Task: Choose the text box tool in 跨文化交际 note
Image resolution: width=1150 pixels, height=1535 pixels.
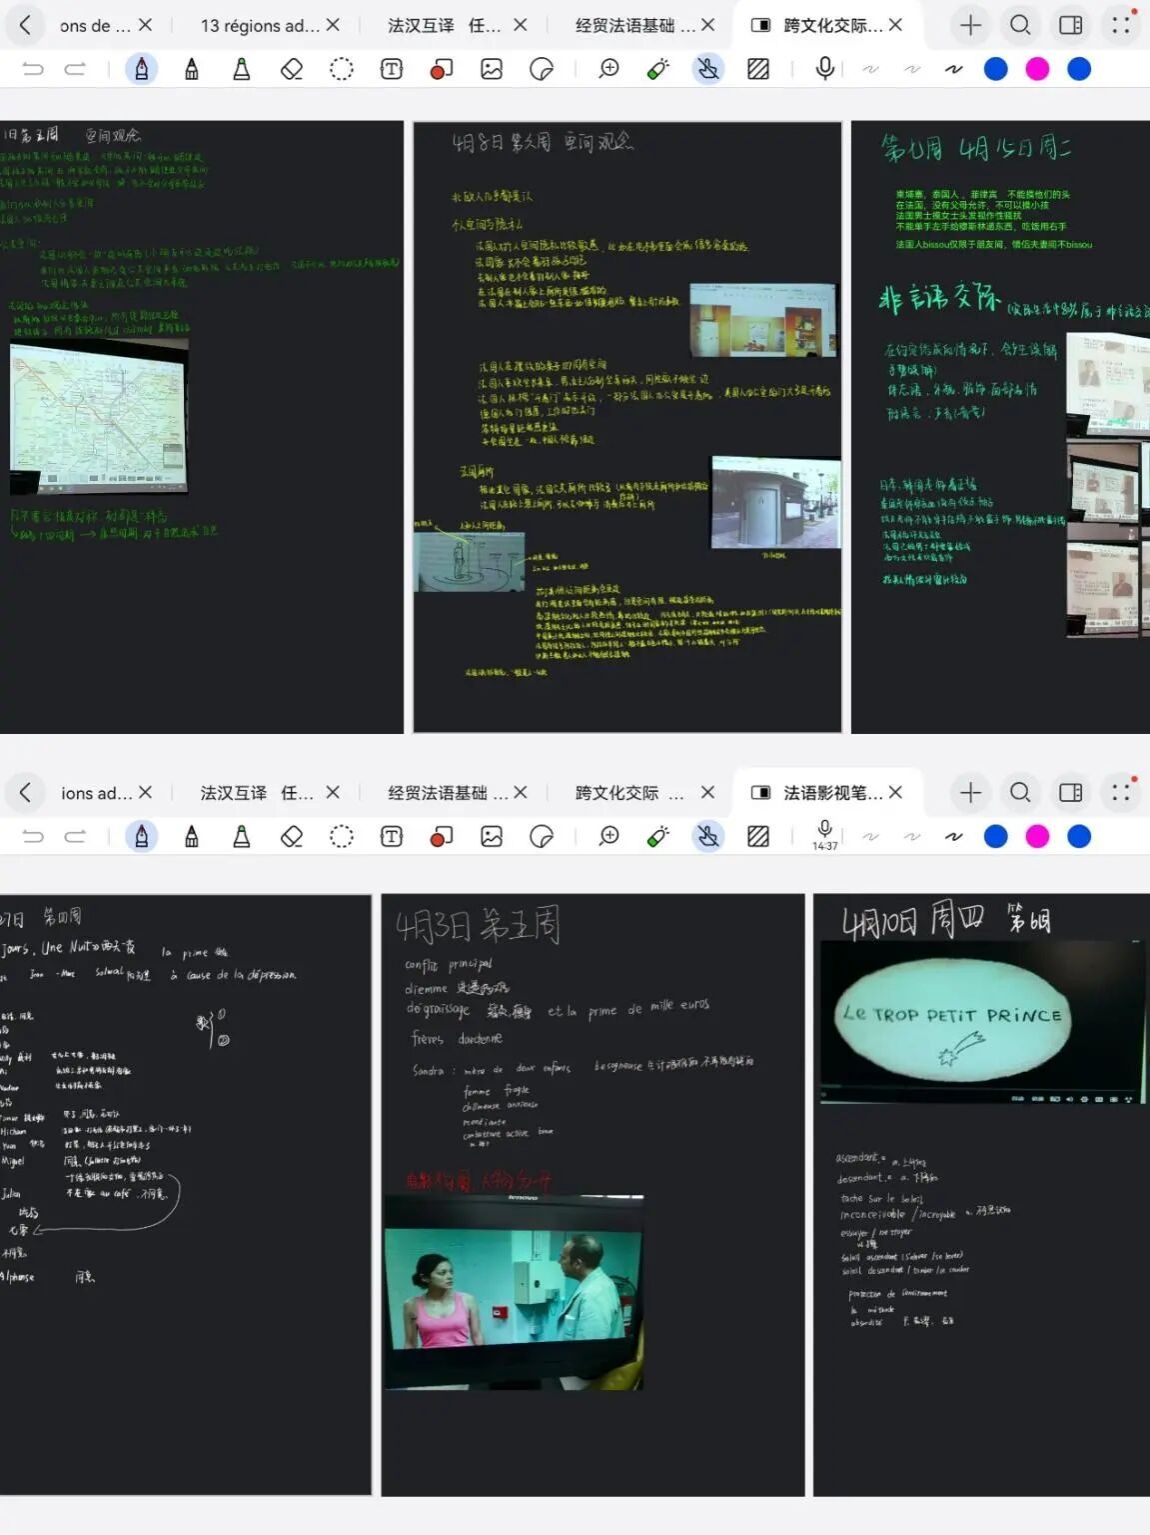Action: (391, 69)
